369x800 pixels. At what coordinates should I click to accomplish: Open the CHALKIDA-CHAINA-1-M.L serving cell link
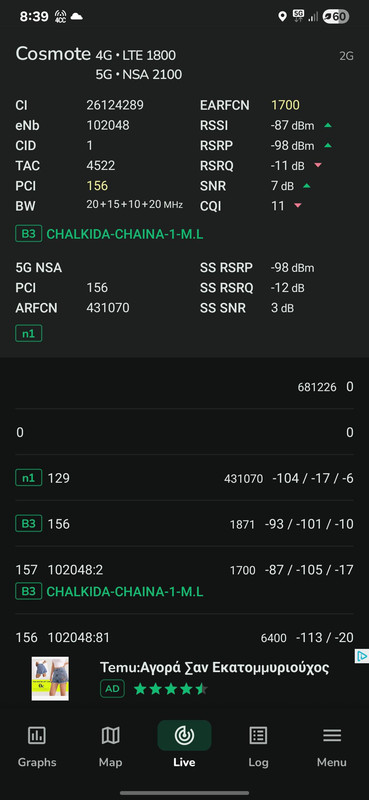tap(125, 235)
